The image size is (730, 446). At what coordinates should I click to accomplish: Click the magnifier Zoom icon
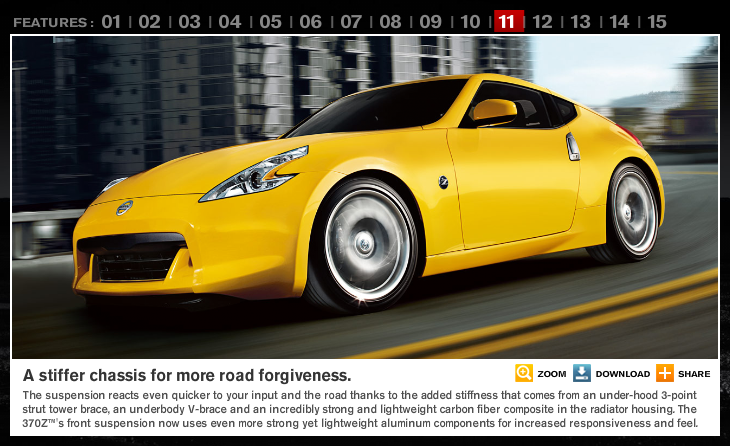[524, 373]
